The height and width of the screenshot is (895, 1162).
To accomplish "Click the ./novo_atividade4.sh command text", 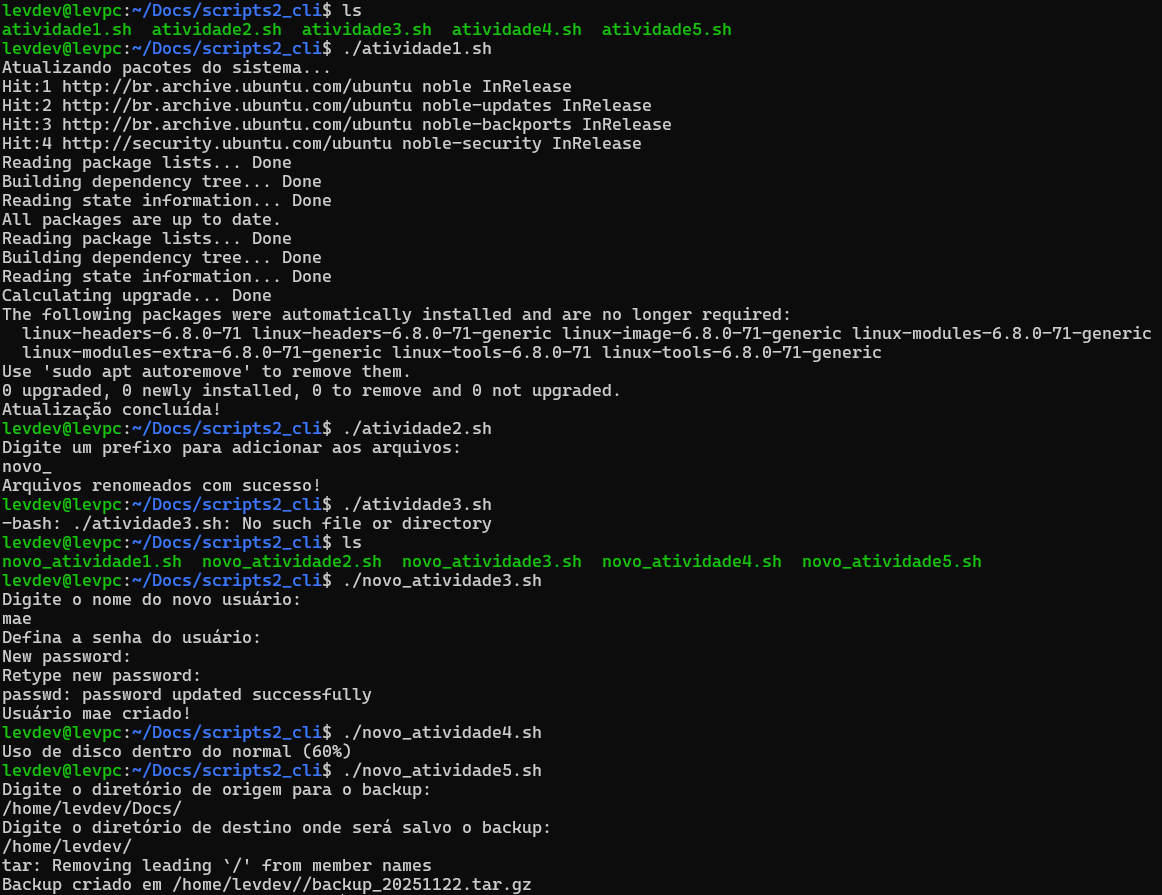I will 442,733.
